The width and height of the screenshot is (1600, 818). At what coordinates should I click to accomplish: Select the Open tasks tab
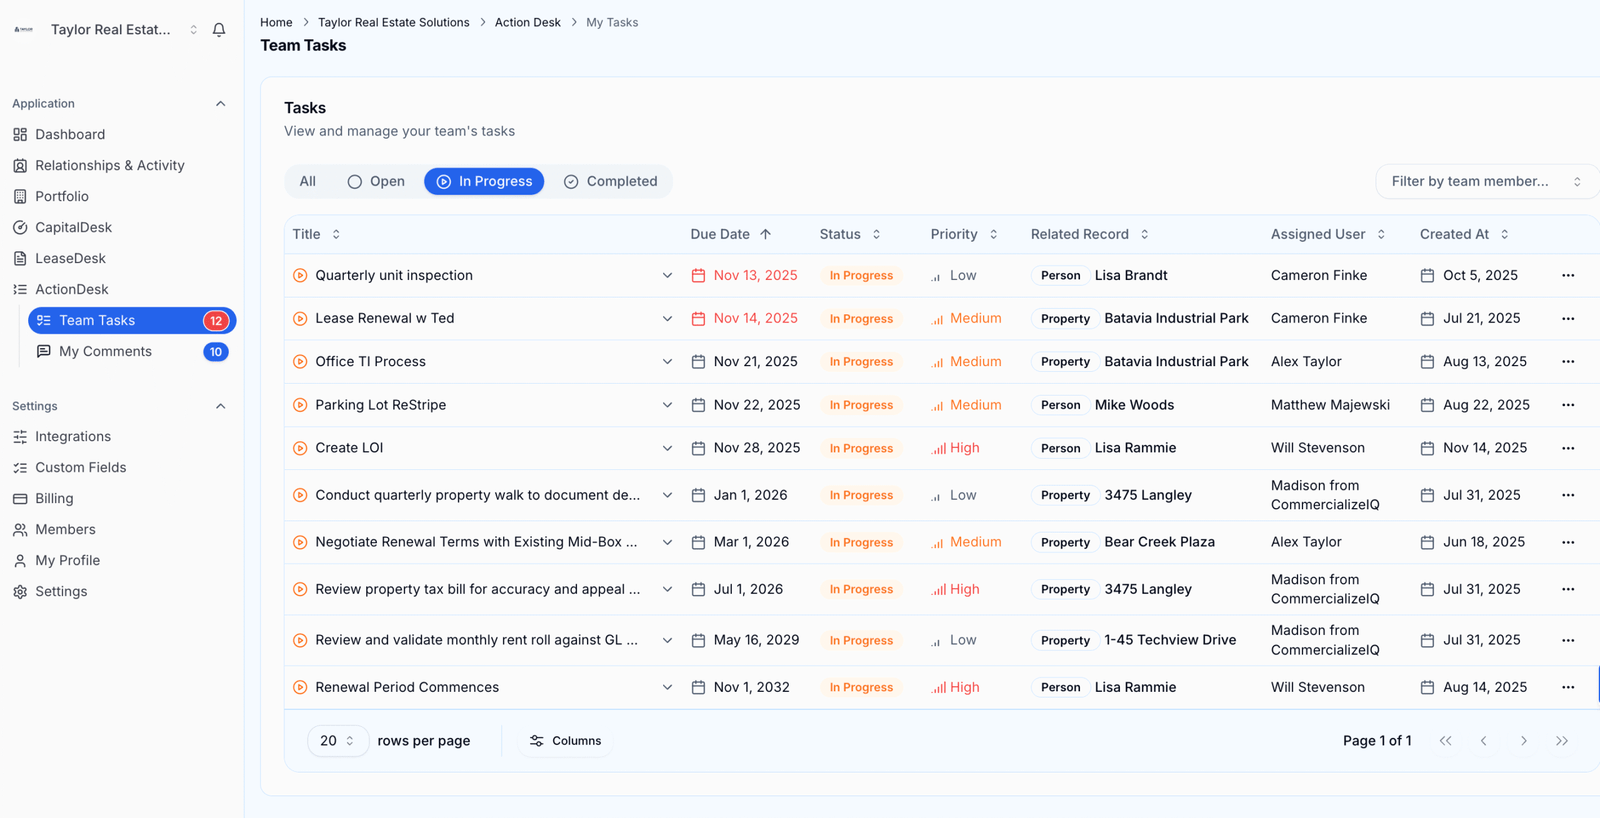pyautogui.click(x=376, y=181)
